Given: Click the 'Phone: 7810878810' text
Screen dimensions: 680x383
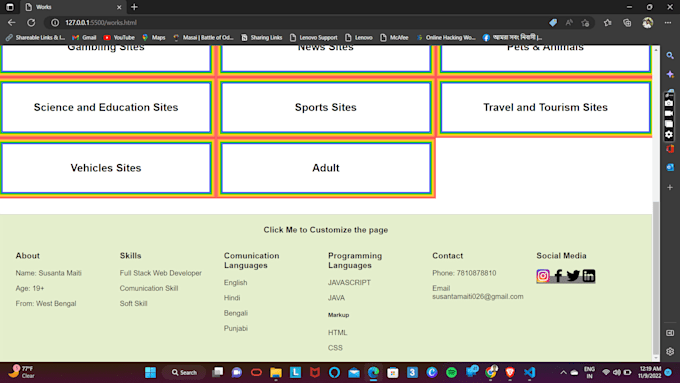Looking at the screenshot, I should click(464, 273).
